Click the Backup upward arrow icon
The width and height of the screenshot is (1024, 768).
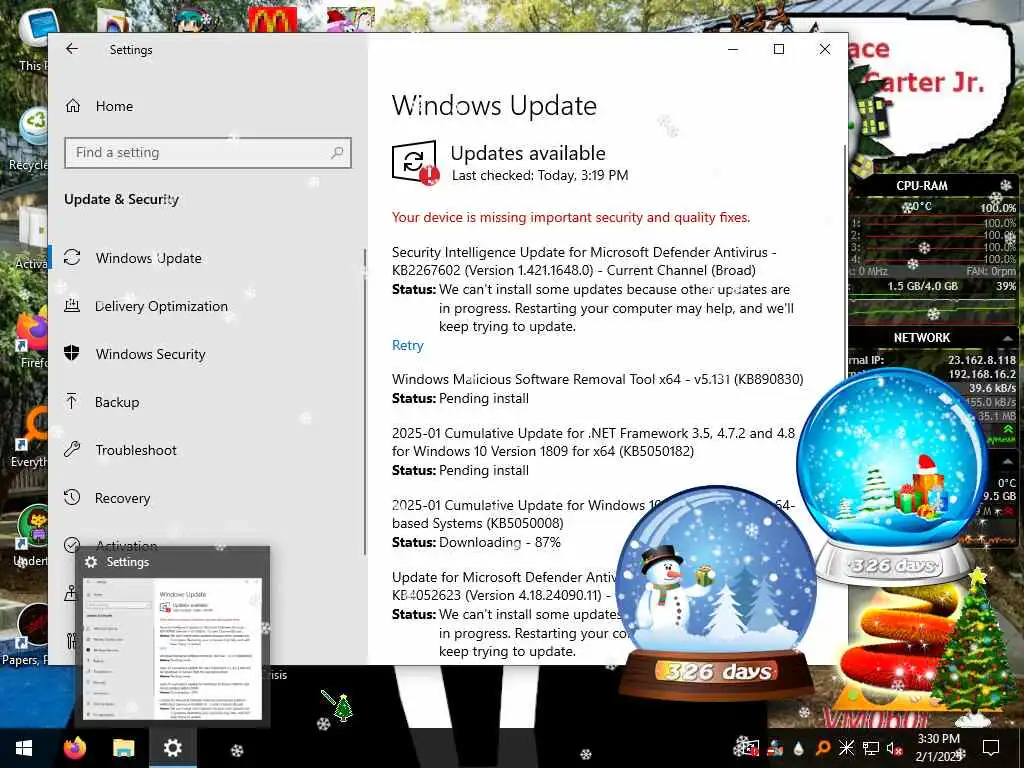[x=72, y=401]
